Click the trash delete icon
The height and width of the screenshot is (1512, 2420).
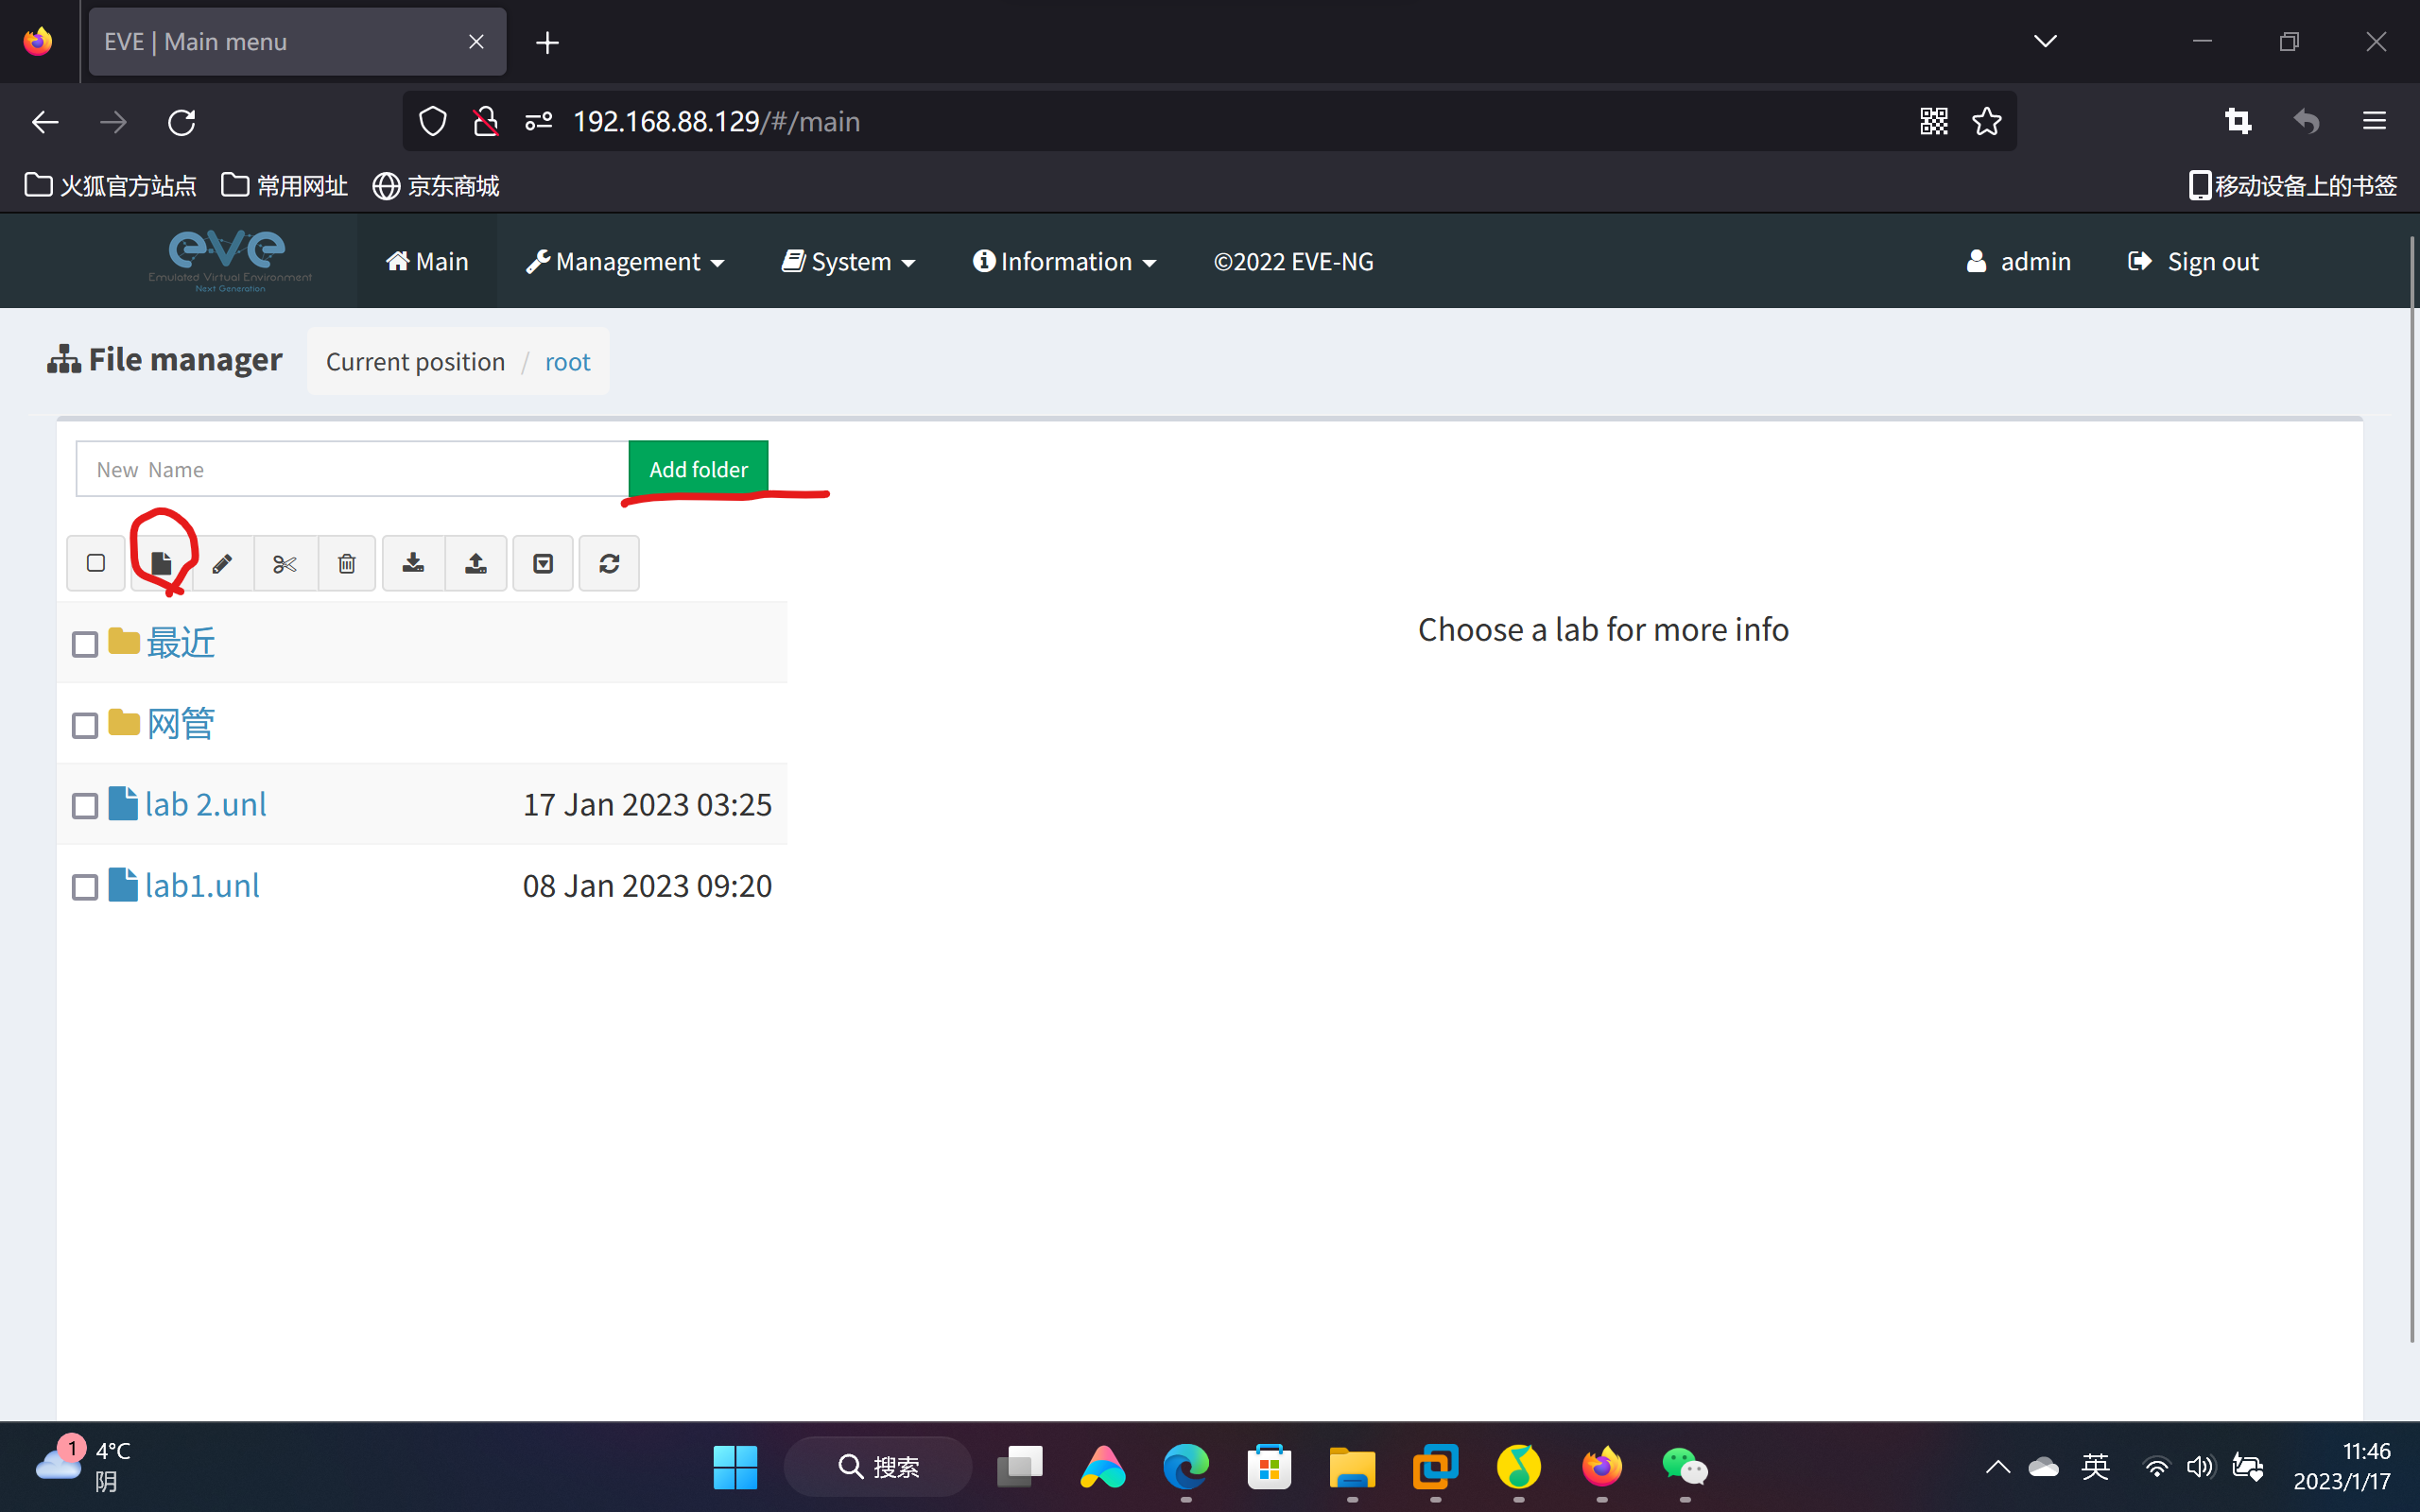coord(347,563)
